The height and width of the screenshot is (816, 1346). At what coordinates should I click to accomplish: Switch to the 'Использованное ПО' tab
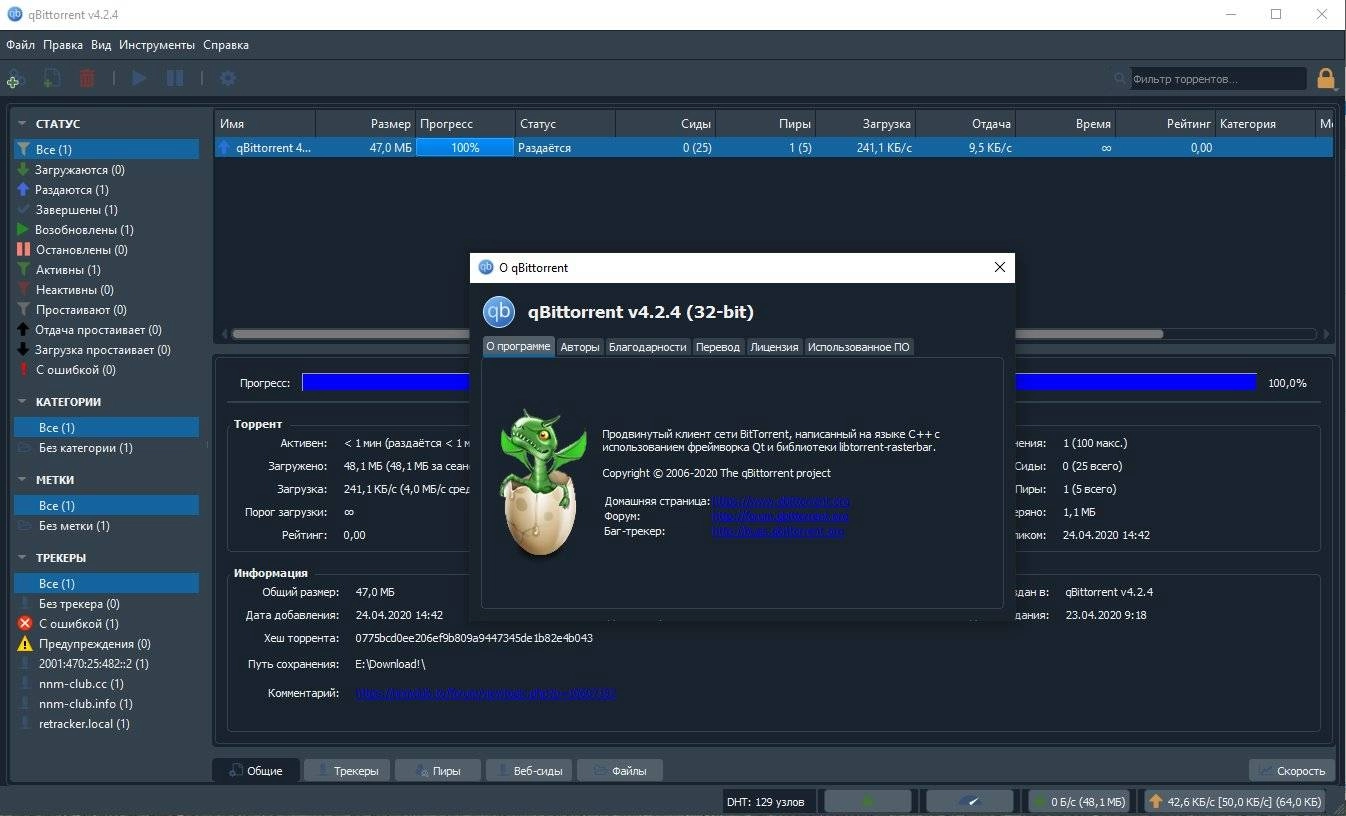tap(859, 347)
